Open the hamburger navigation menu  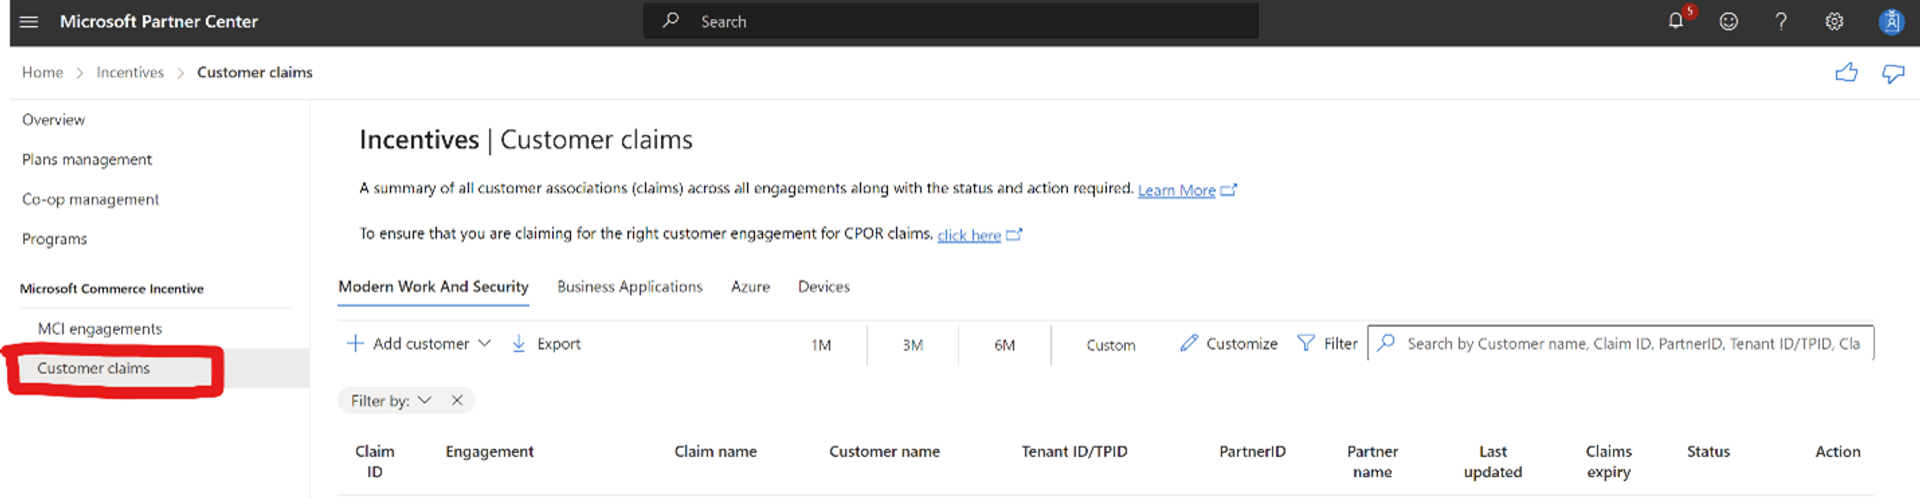point(29,21)
